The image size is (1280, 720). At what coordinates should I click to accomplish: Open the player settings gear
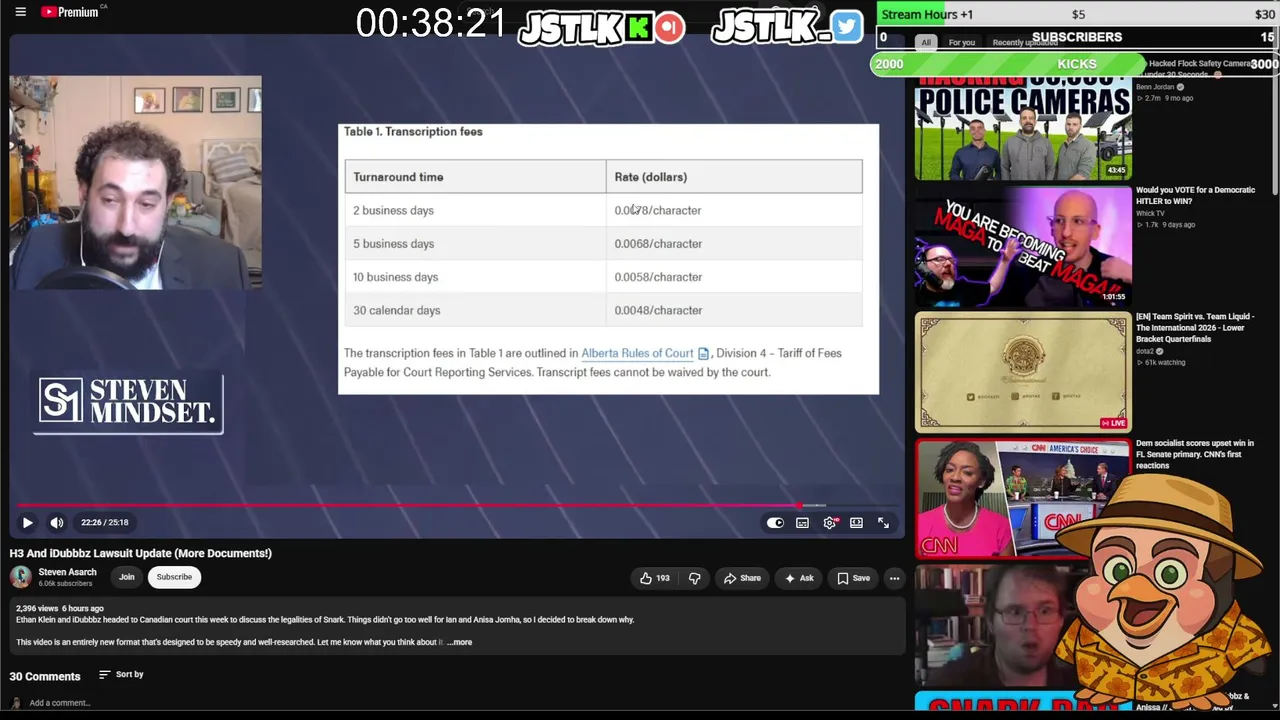pos(830,522)
